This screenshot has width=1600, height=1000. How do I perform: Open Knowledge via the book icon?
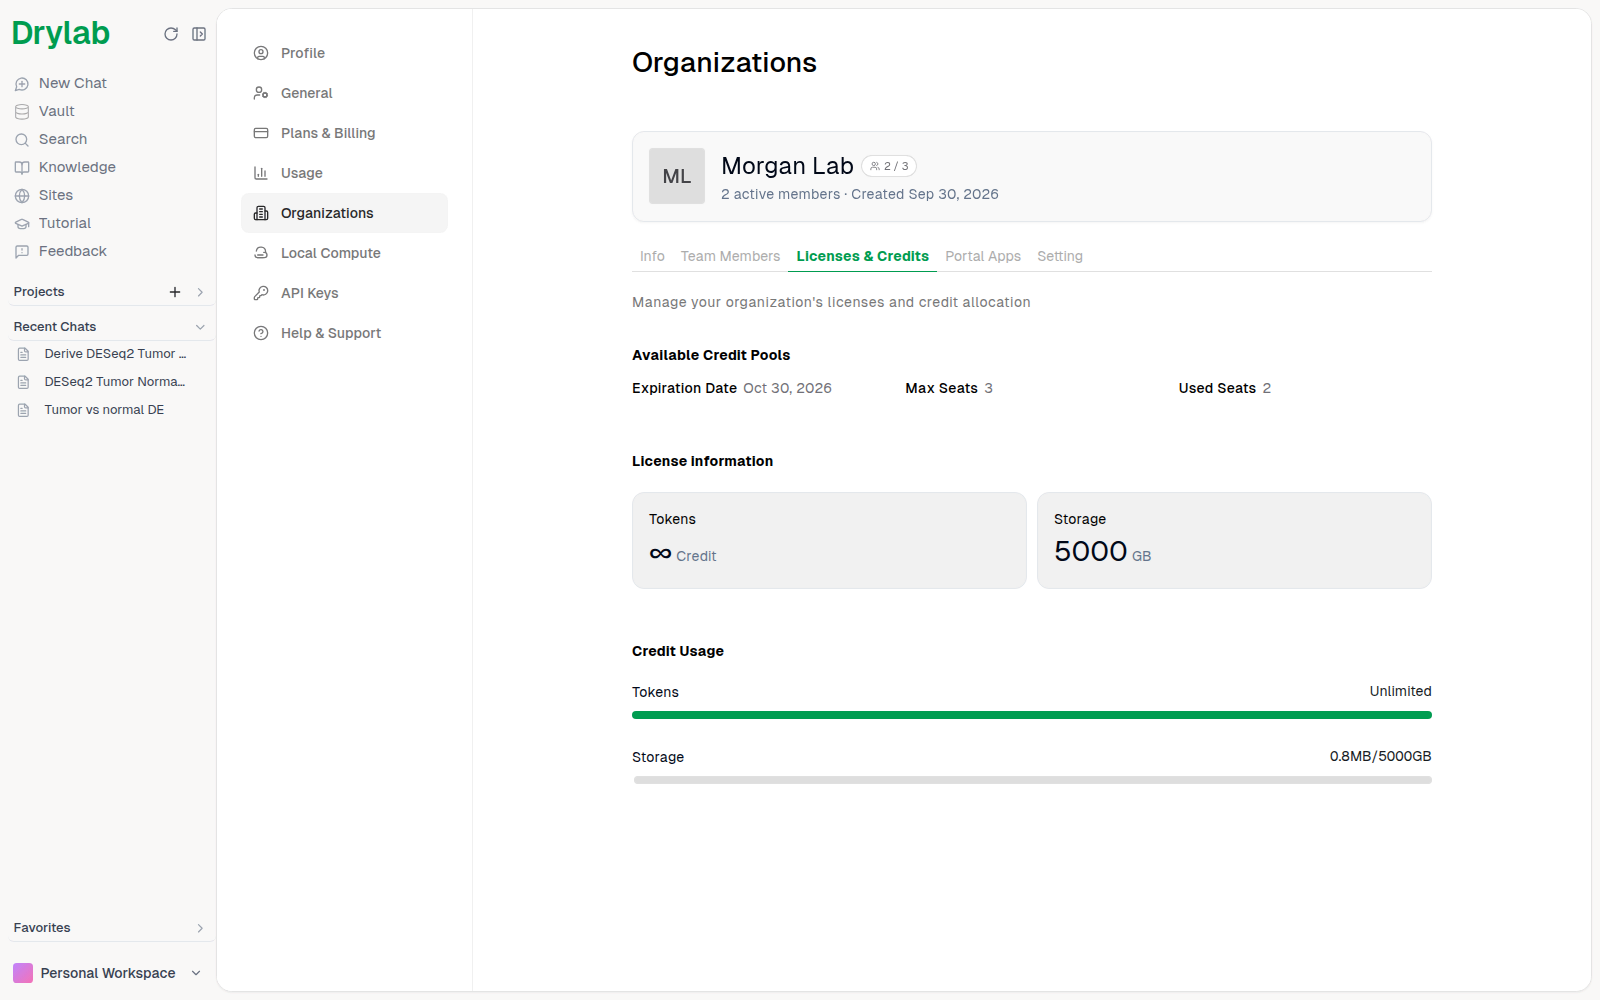click(22, 168)
